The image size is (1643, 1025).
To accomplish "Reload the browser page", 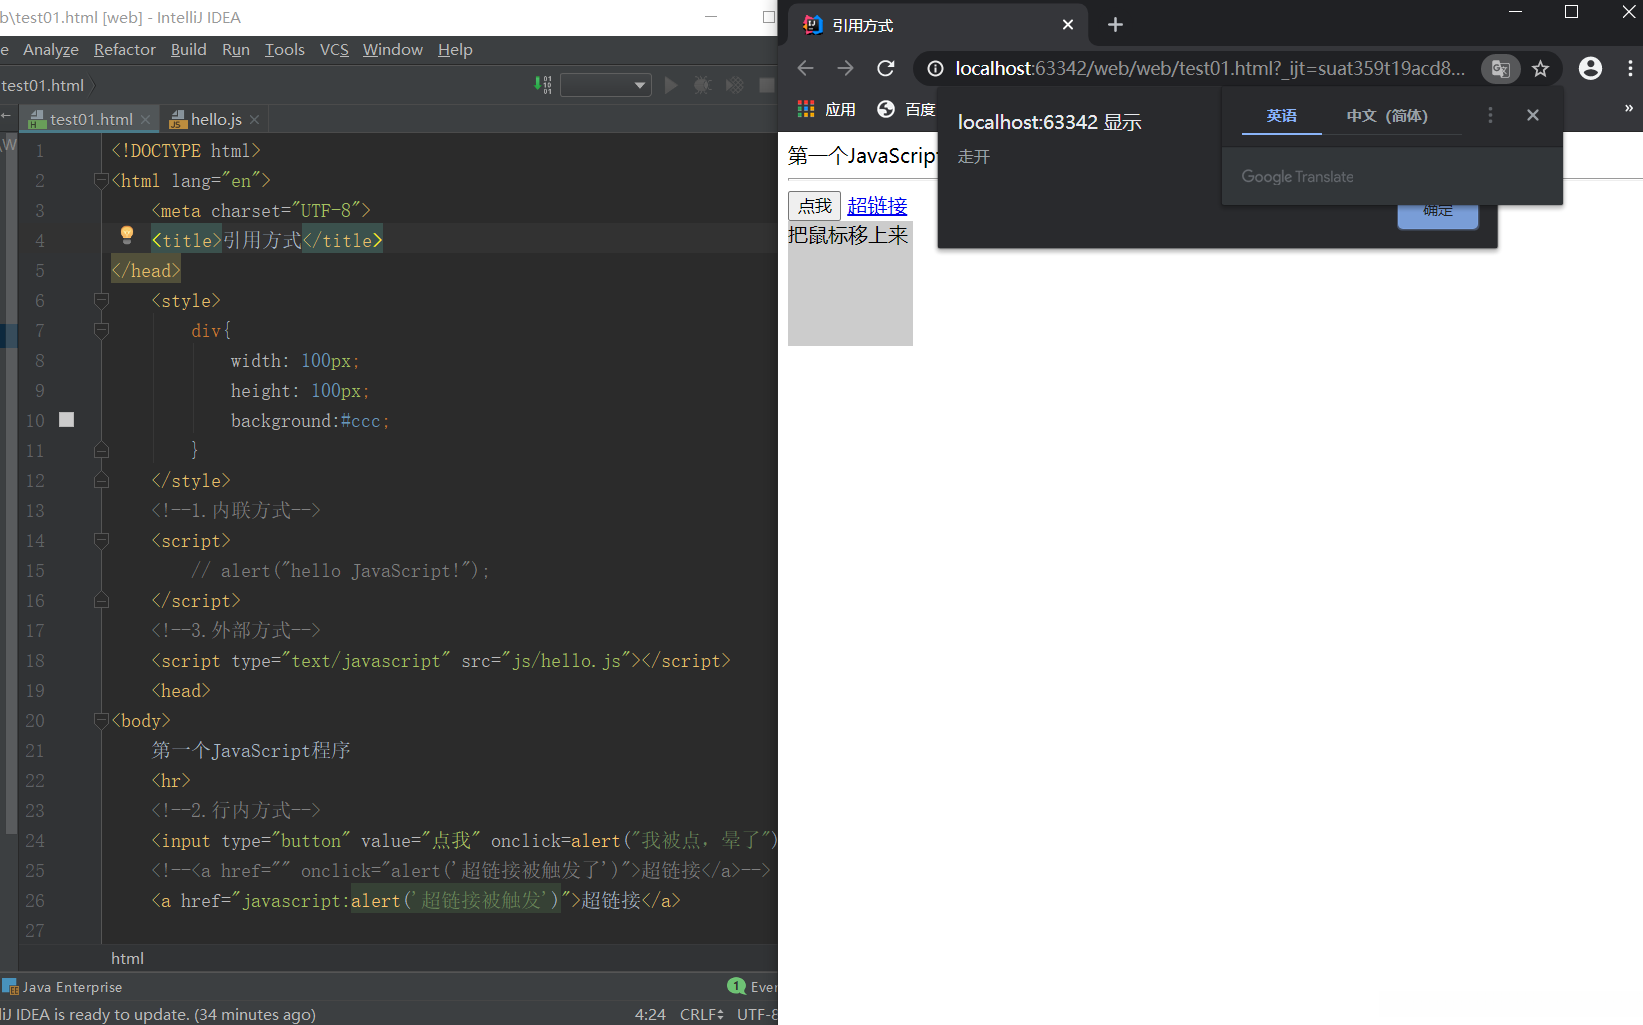I will click(885, 68).
